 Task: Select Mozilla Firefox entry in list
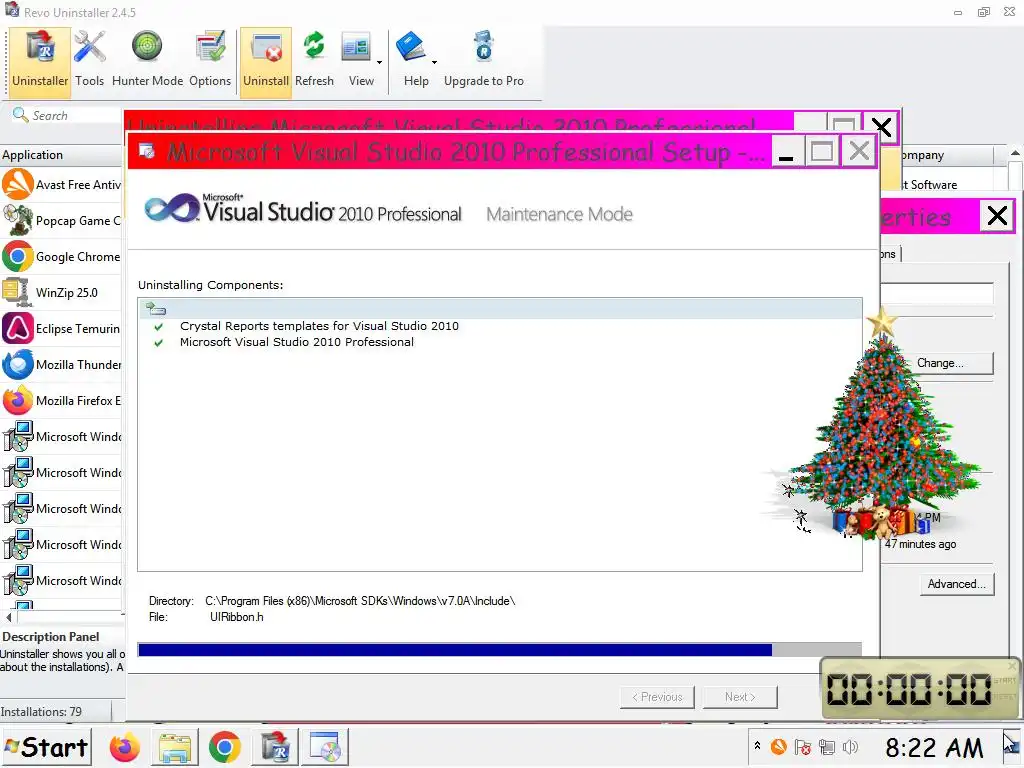point(61,400)
